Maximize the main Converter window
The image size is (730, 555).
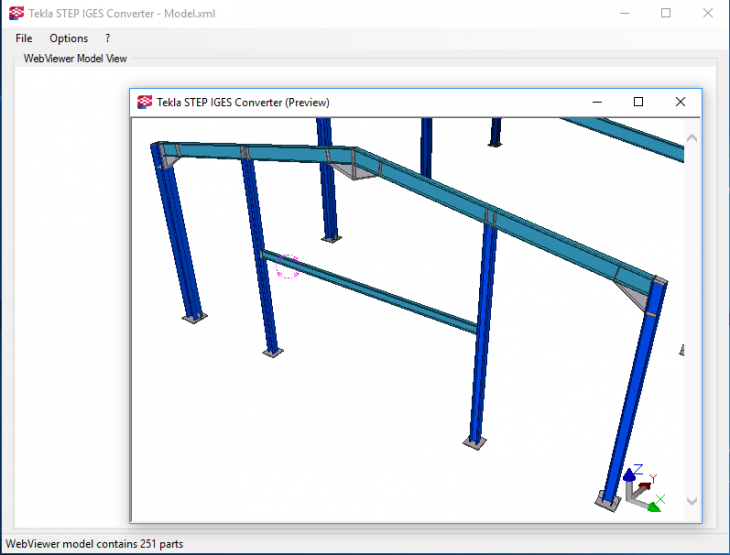click(666, 14)
